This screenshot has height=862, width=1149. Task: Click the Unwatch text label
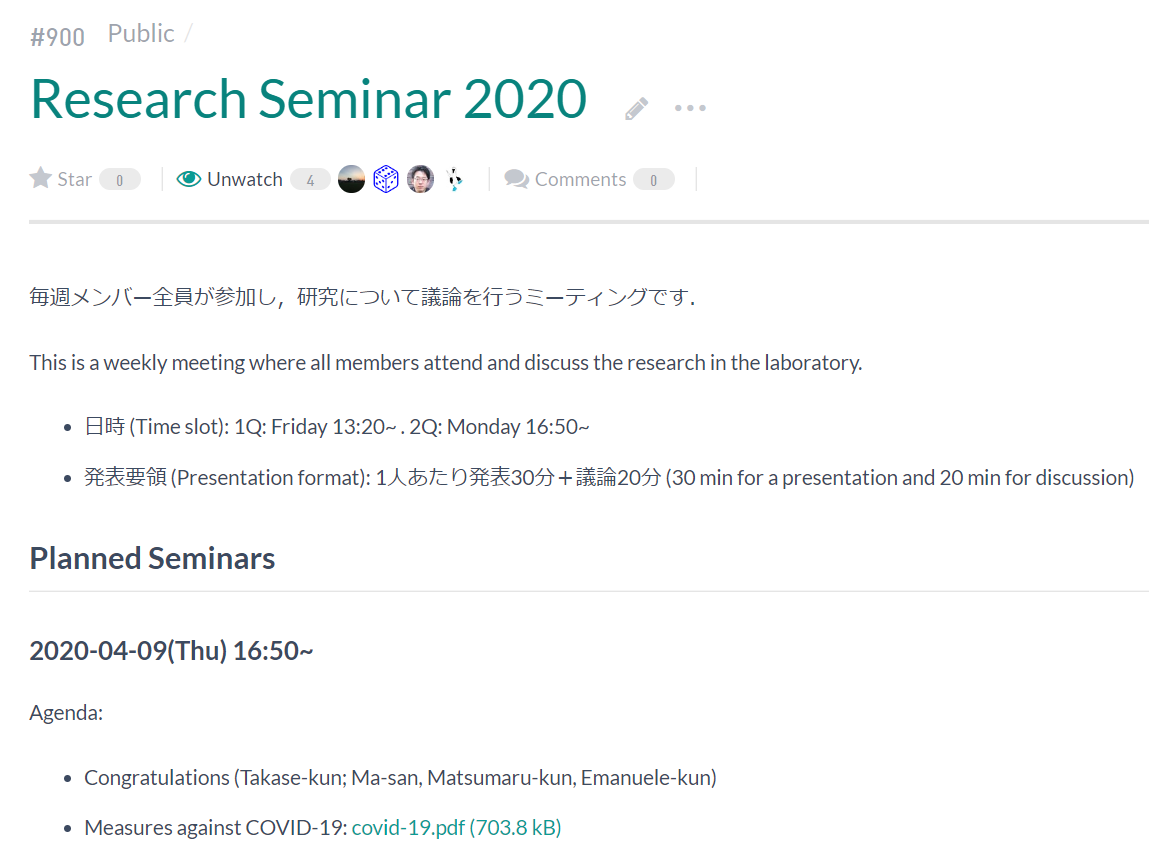tap(245, 180)
